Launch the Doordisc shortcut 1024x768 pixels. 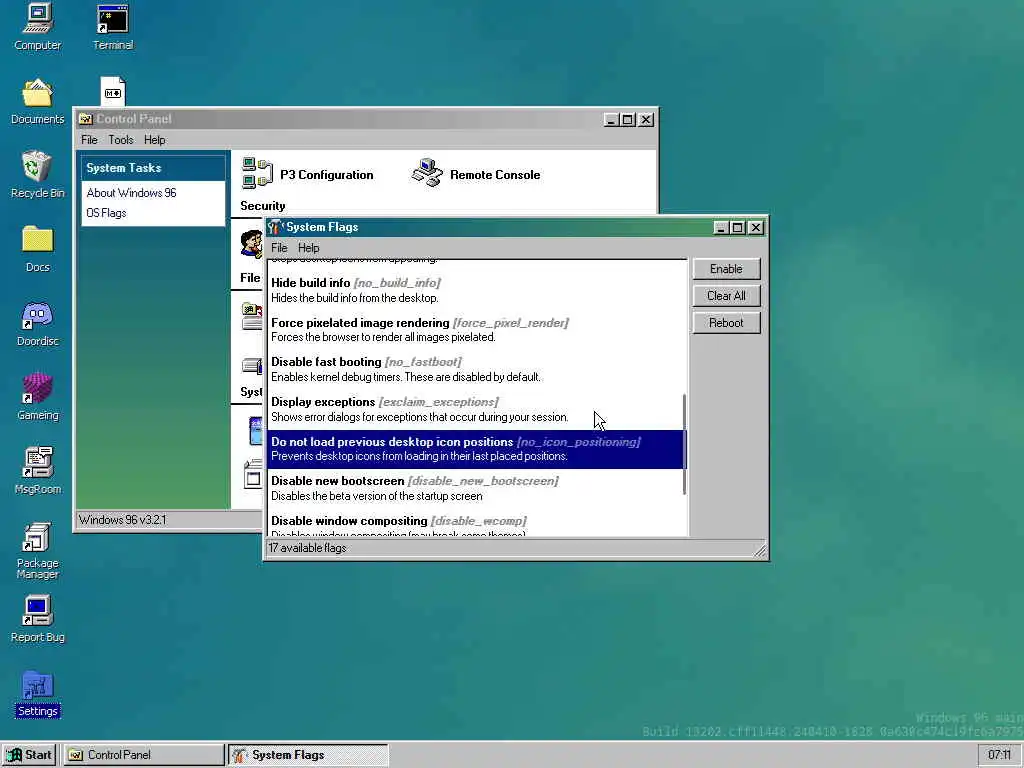point(37,323)
